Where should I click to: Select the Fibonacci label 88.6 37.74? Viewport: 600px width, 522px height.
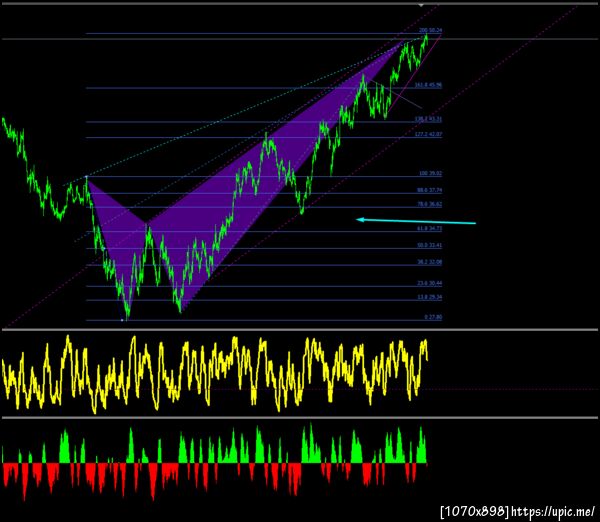429,190
